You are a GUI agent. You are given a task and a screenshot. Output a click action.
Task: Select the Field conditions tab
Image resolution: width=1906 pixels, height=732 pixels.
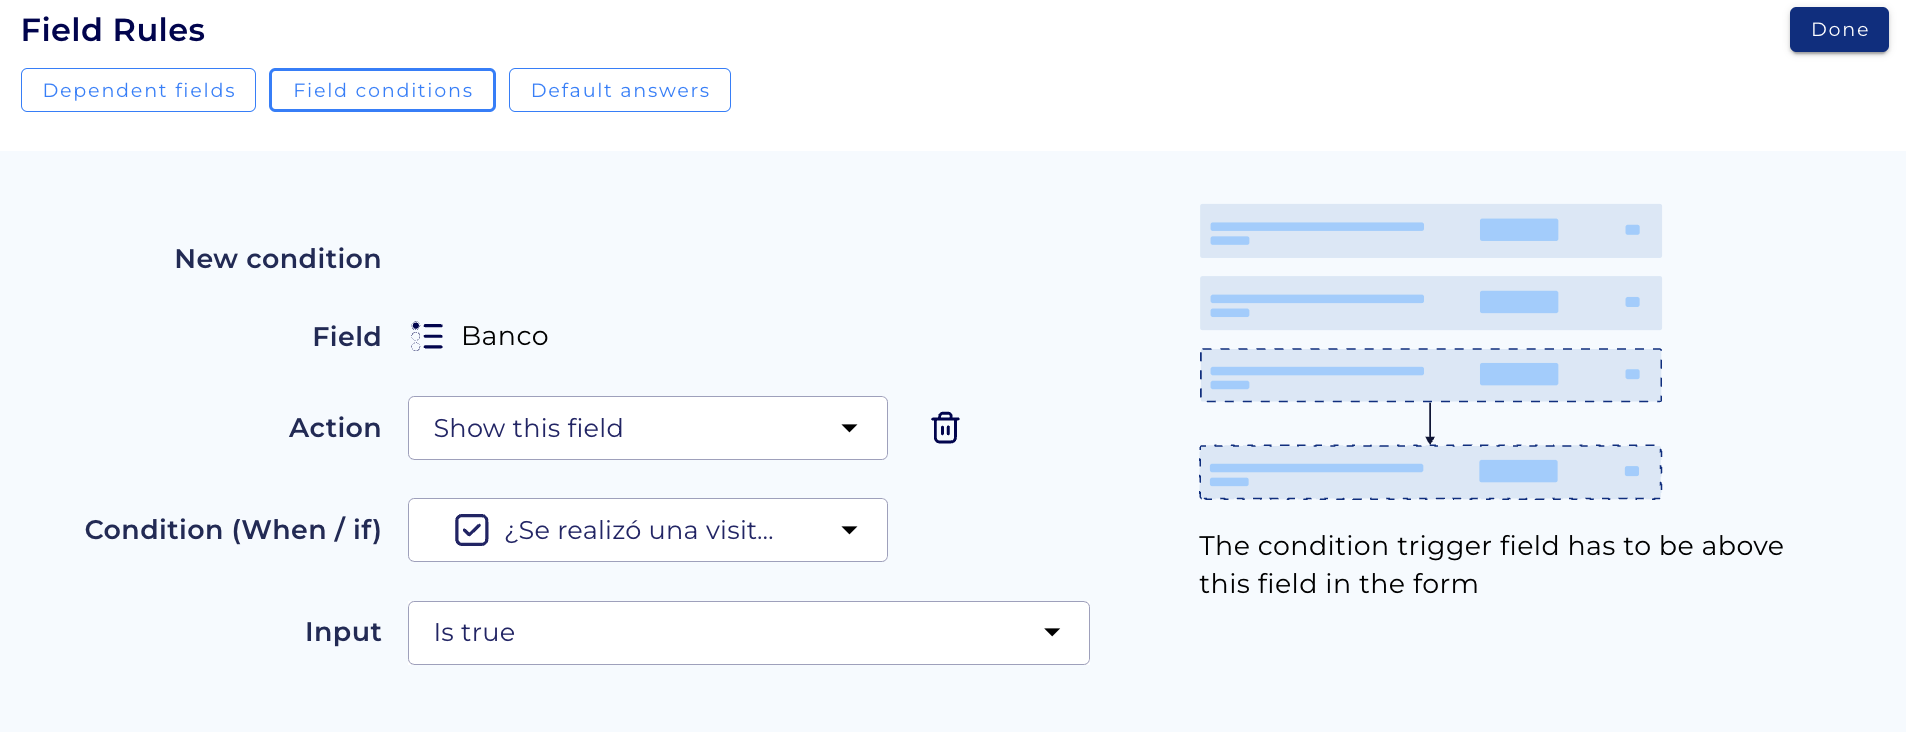coord(382,89)
